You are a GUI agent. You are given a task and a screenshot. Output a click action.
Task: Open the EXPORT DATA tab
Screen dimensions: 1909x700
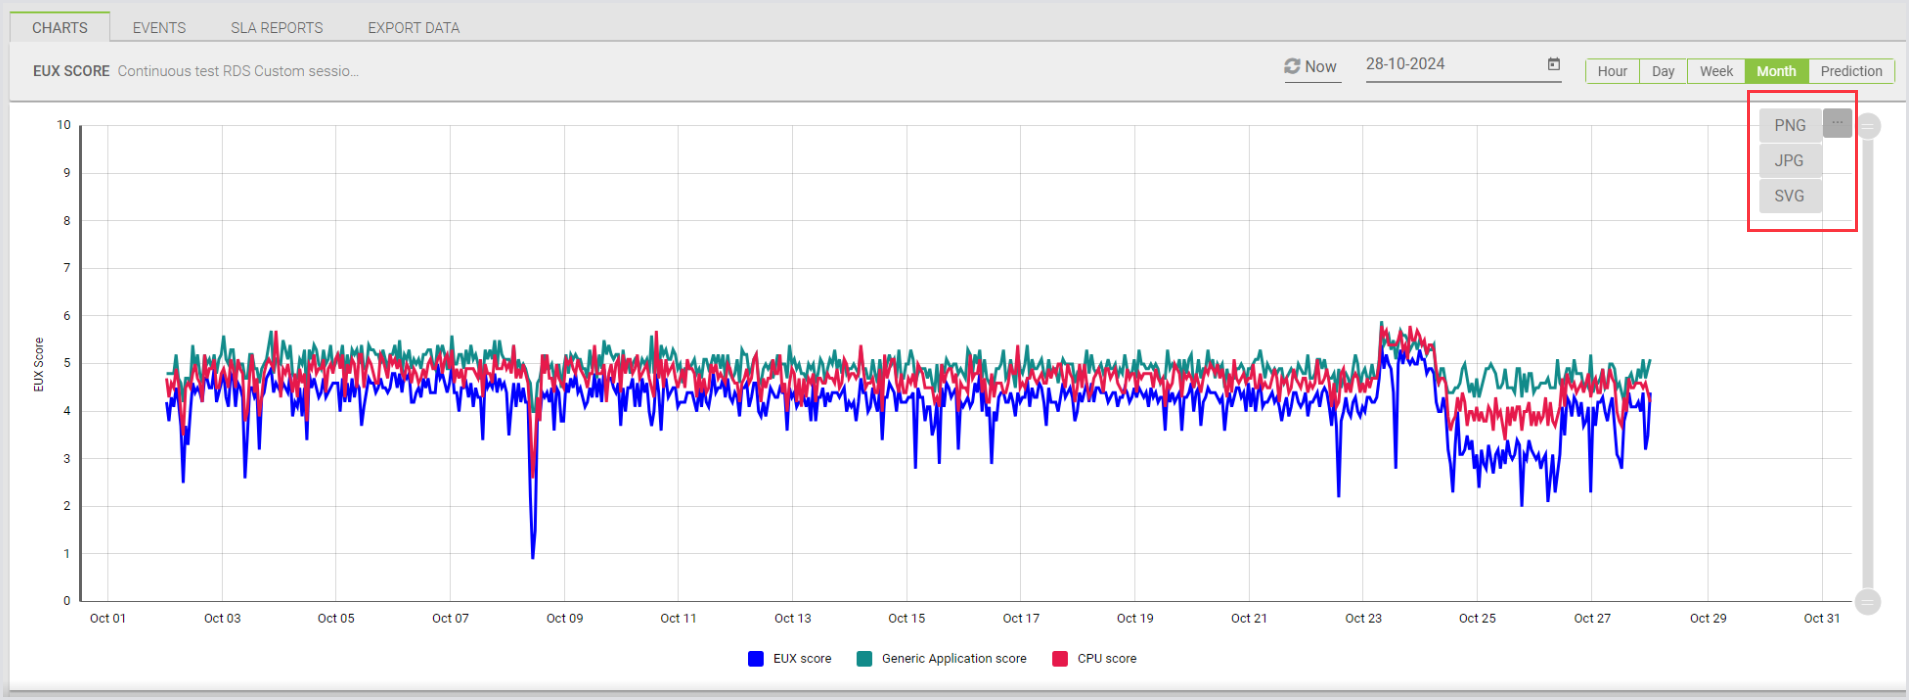[413, 27]
